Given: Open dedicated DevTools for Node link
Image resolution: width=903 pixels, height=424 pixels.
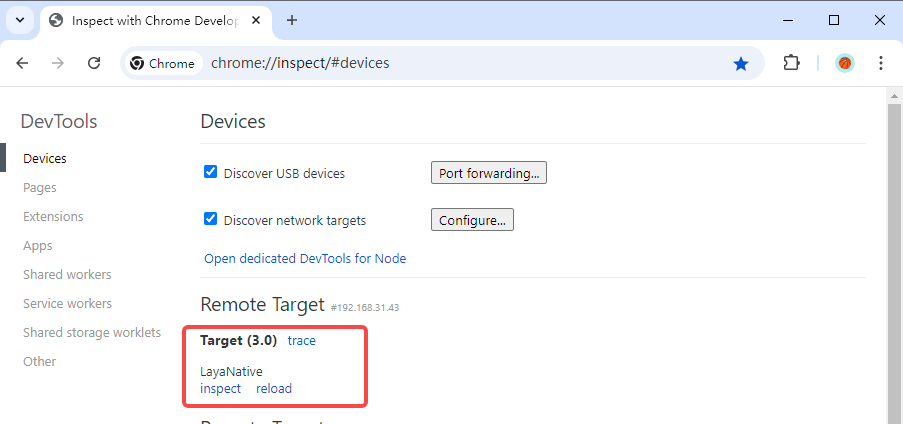Looking at the screenshot, I should 305,258.
